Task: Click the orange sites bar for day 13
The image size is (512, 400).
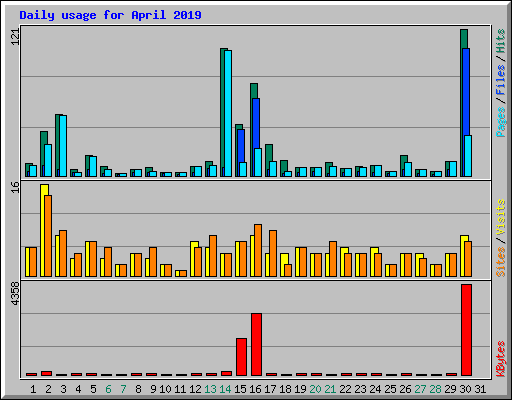Action: [x=213, y=256]
